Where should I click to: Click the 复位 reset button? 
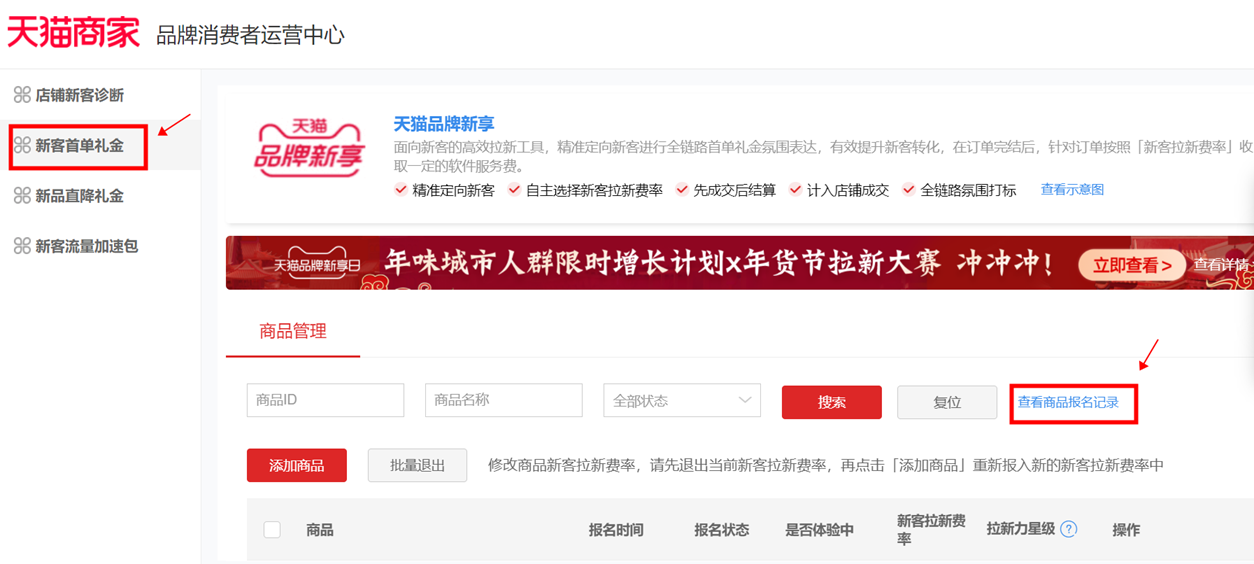[x=947, y=402]
